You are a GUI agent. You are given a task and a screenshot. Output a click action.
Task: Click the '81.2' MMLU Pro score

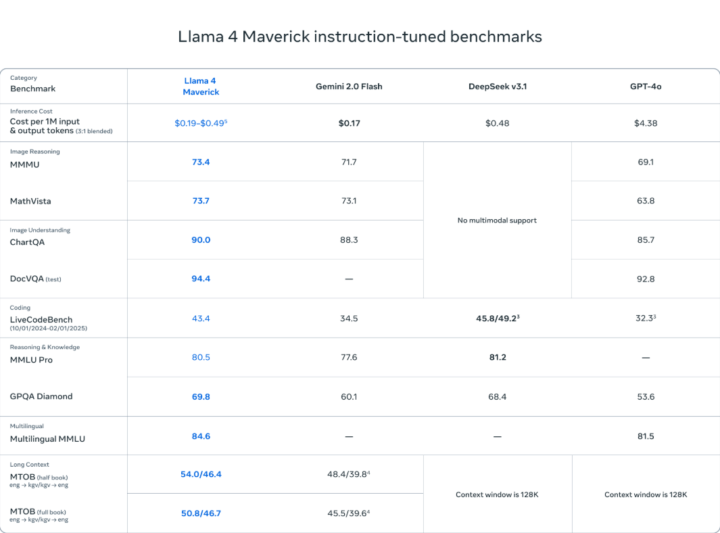click(x=497, y=357)
